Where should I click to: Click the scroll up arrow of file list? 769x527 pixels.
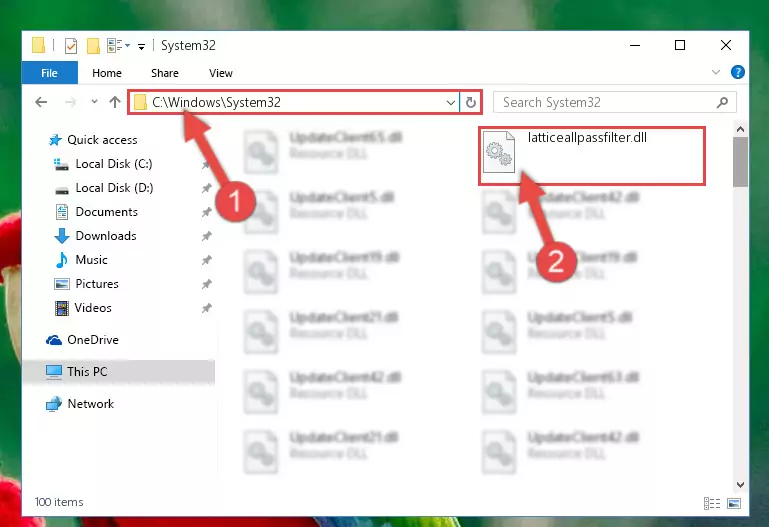pos(741,129)
